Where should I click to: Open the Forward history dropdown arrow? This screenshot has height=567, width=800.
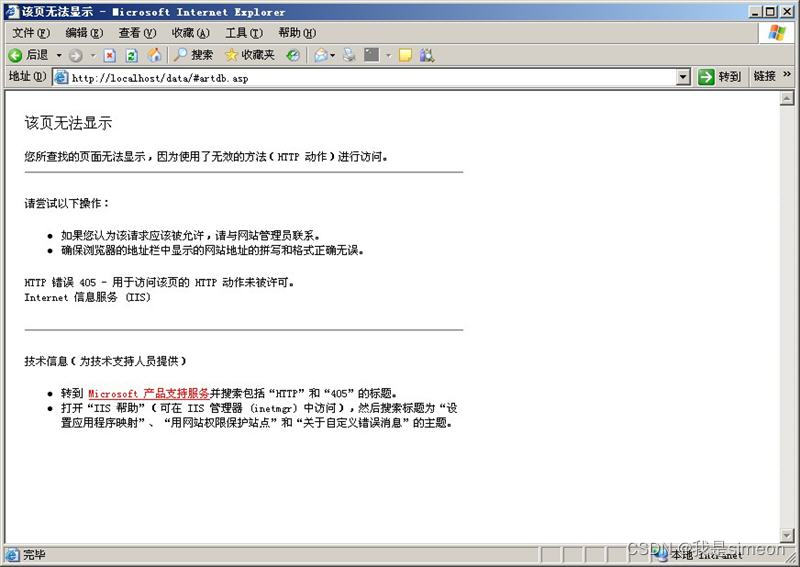[93, 55]
